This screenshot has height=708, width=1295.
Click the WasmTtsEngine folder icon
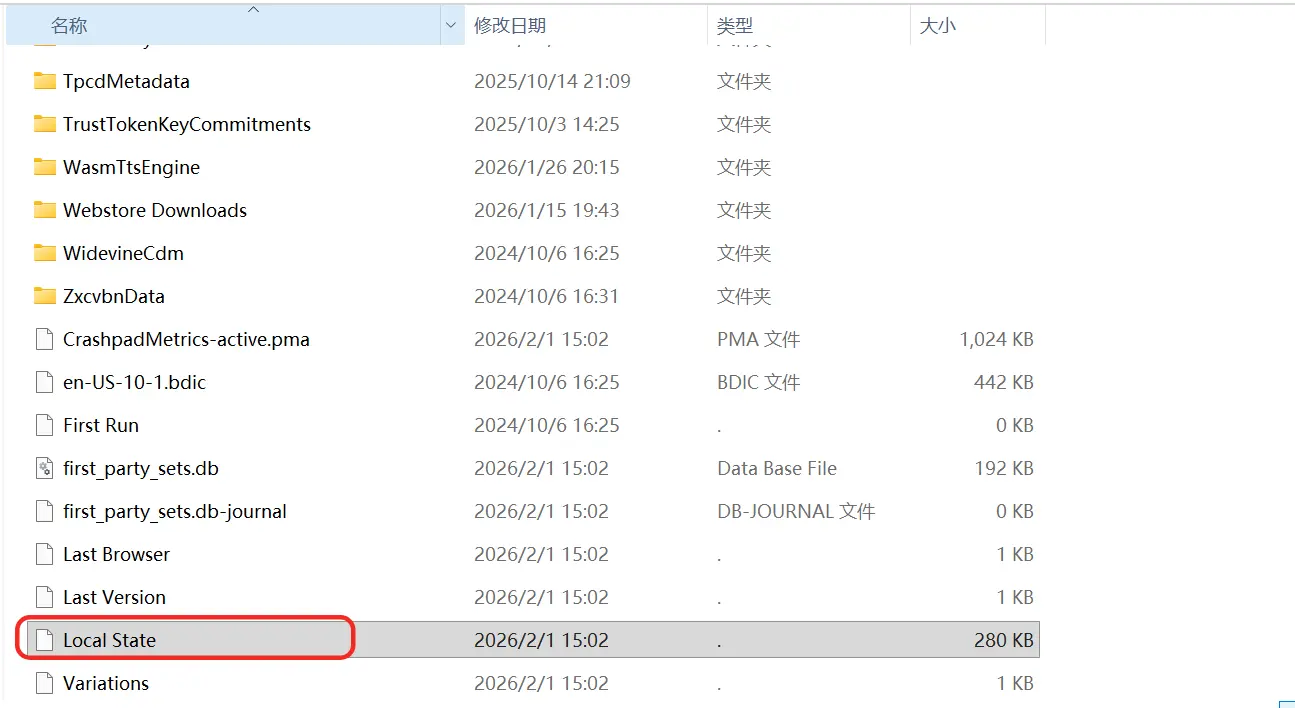tap(45, 167)
